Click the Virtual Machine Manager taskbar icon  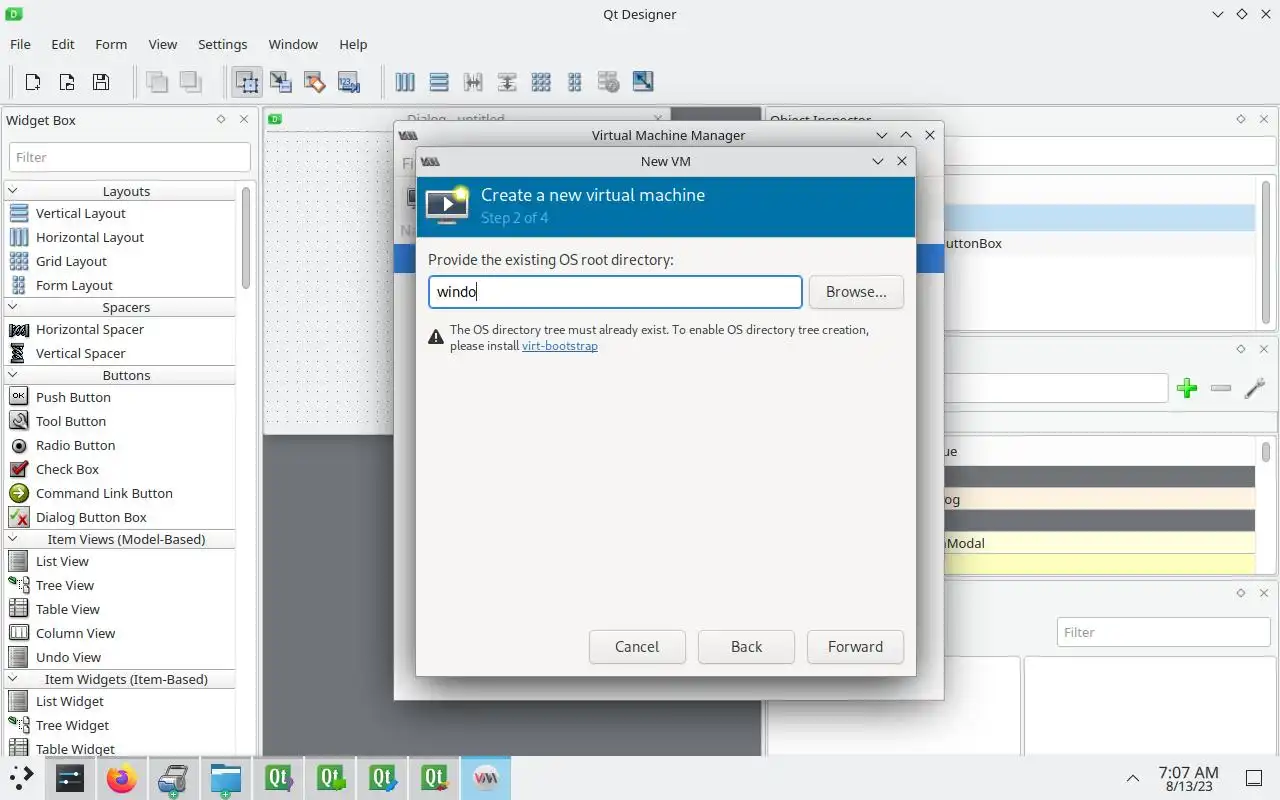pos(485,778)
